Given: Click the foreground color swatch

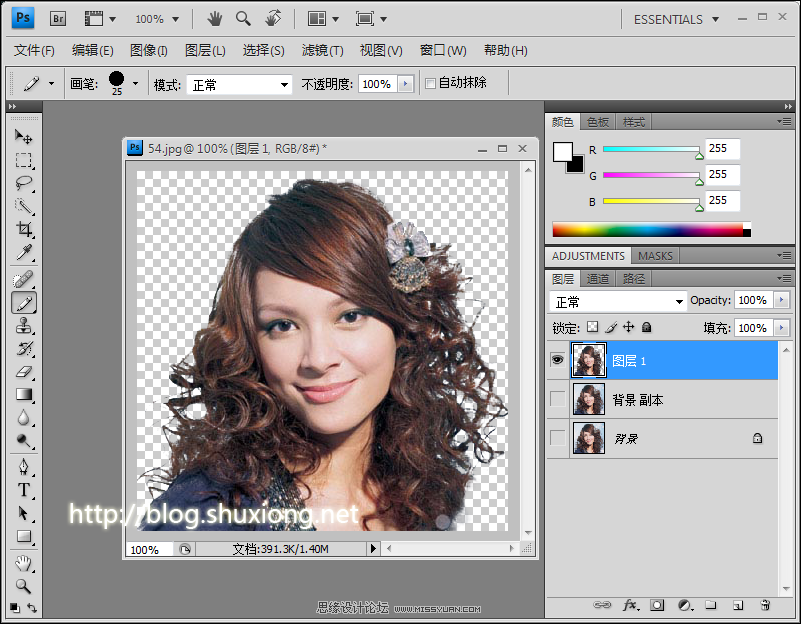Looking at the screenshot, I should click(562, 152).
